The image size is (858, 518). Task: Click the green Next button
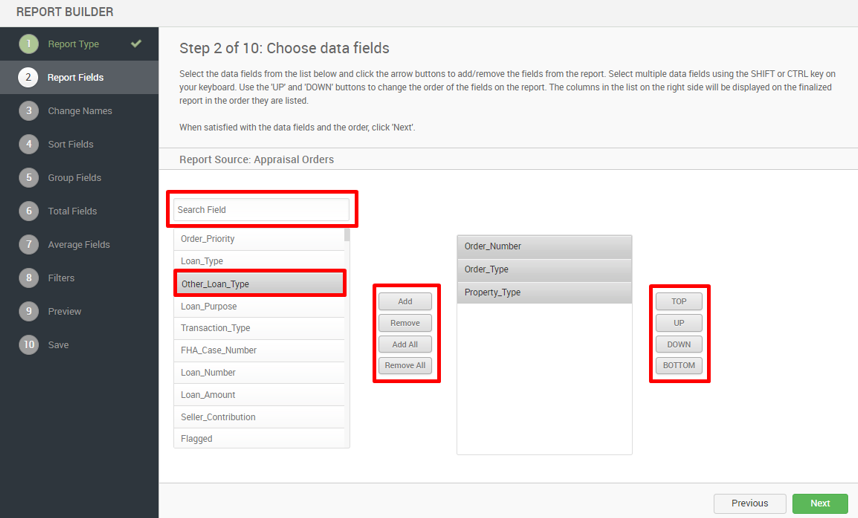click(820, 503)
